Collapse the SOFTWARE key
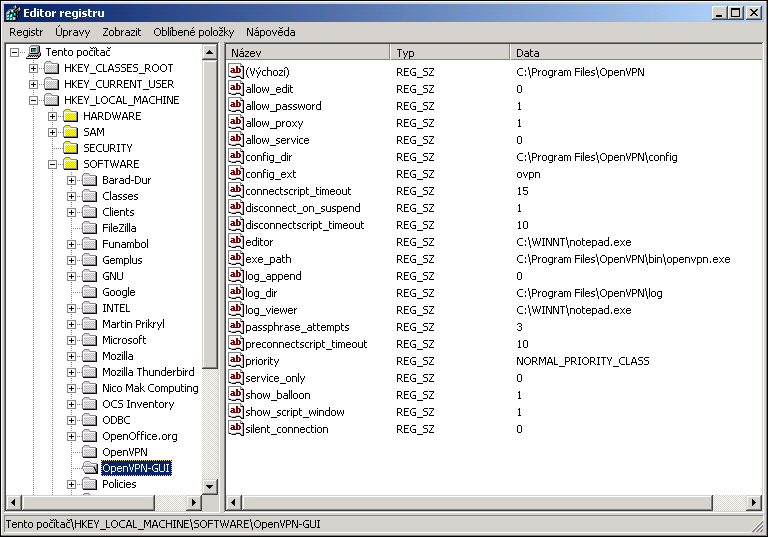The height and width of the screenshot is (537, 768). (x=52, y=164)
